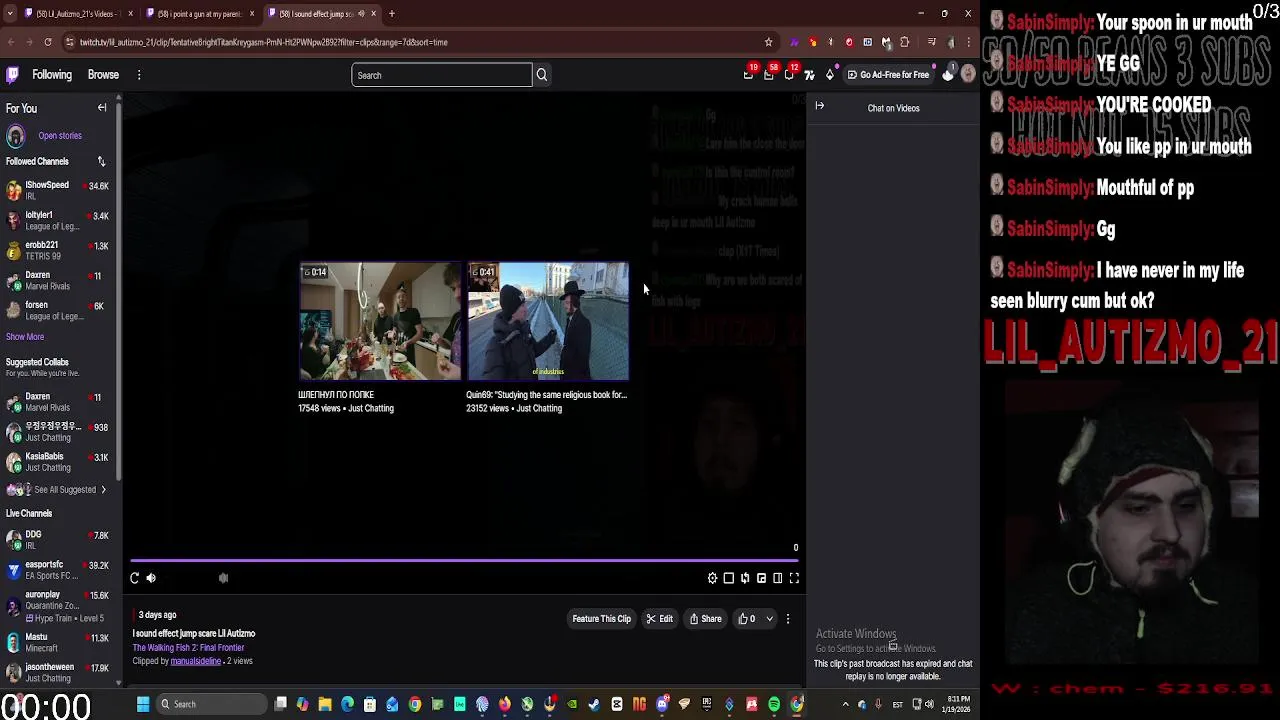Open Twitch inbox icon with badge 58
The width and height of the screenshot is (1280, 720).
pyautogui.click(x=769, y=74)
